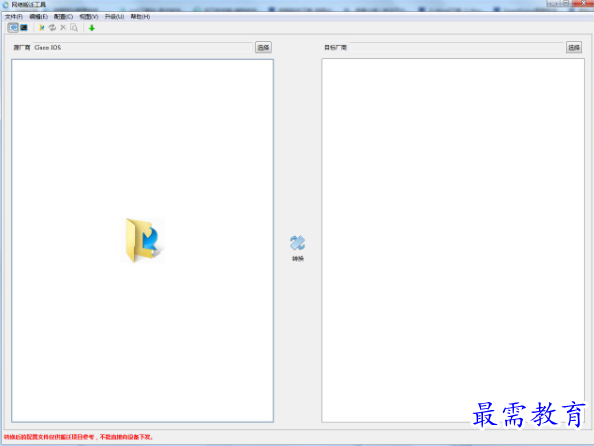The height and width of the screenshot is (446, 594).
Task: Click the magnifier search toolbar icon
Action: [74, 28]
